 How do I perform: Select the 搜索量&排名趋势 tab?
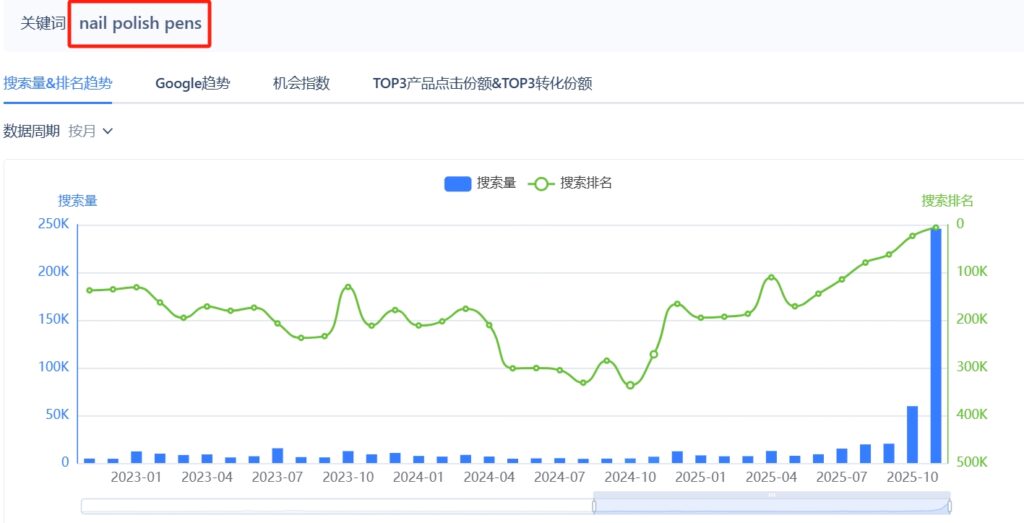point(57,84)
